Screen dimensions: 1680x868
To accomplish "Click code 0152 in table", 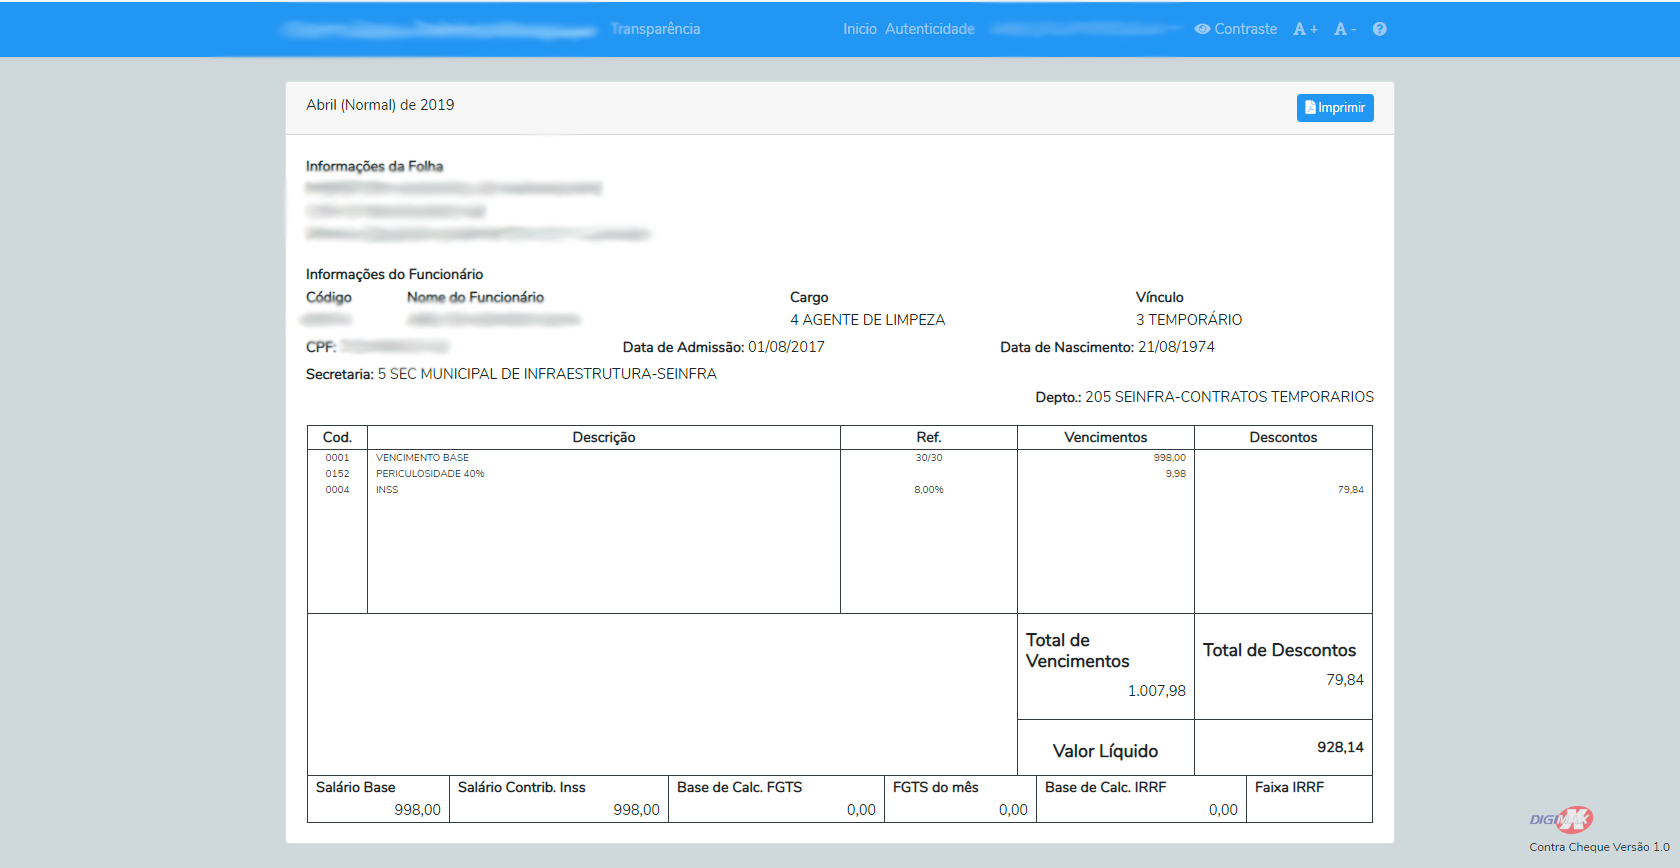I will (337, 474).
